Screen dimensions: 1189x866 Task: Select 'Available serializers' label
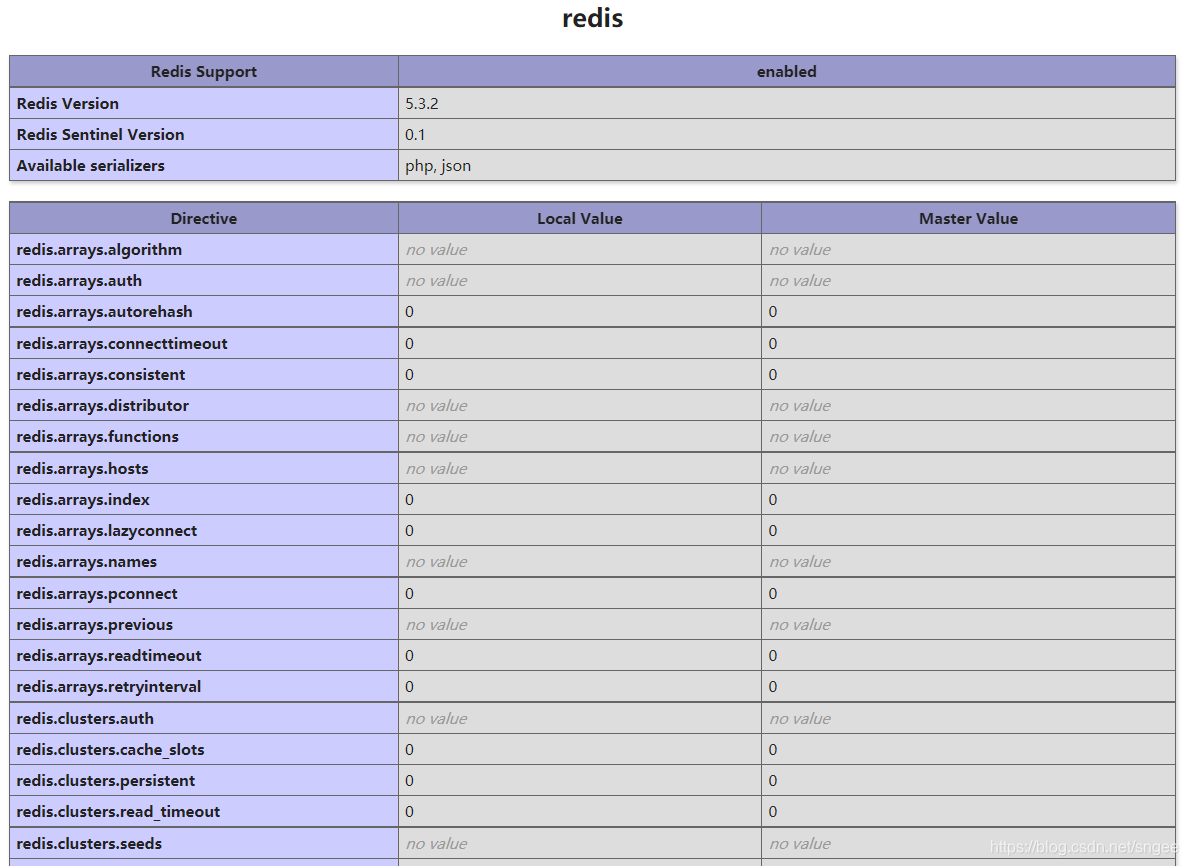click(x=90, y=165)
